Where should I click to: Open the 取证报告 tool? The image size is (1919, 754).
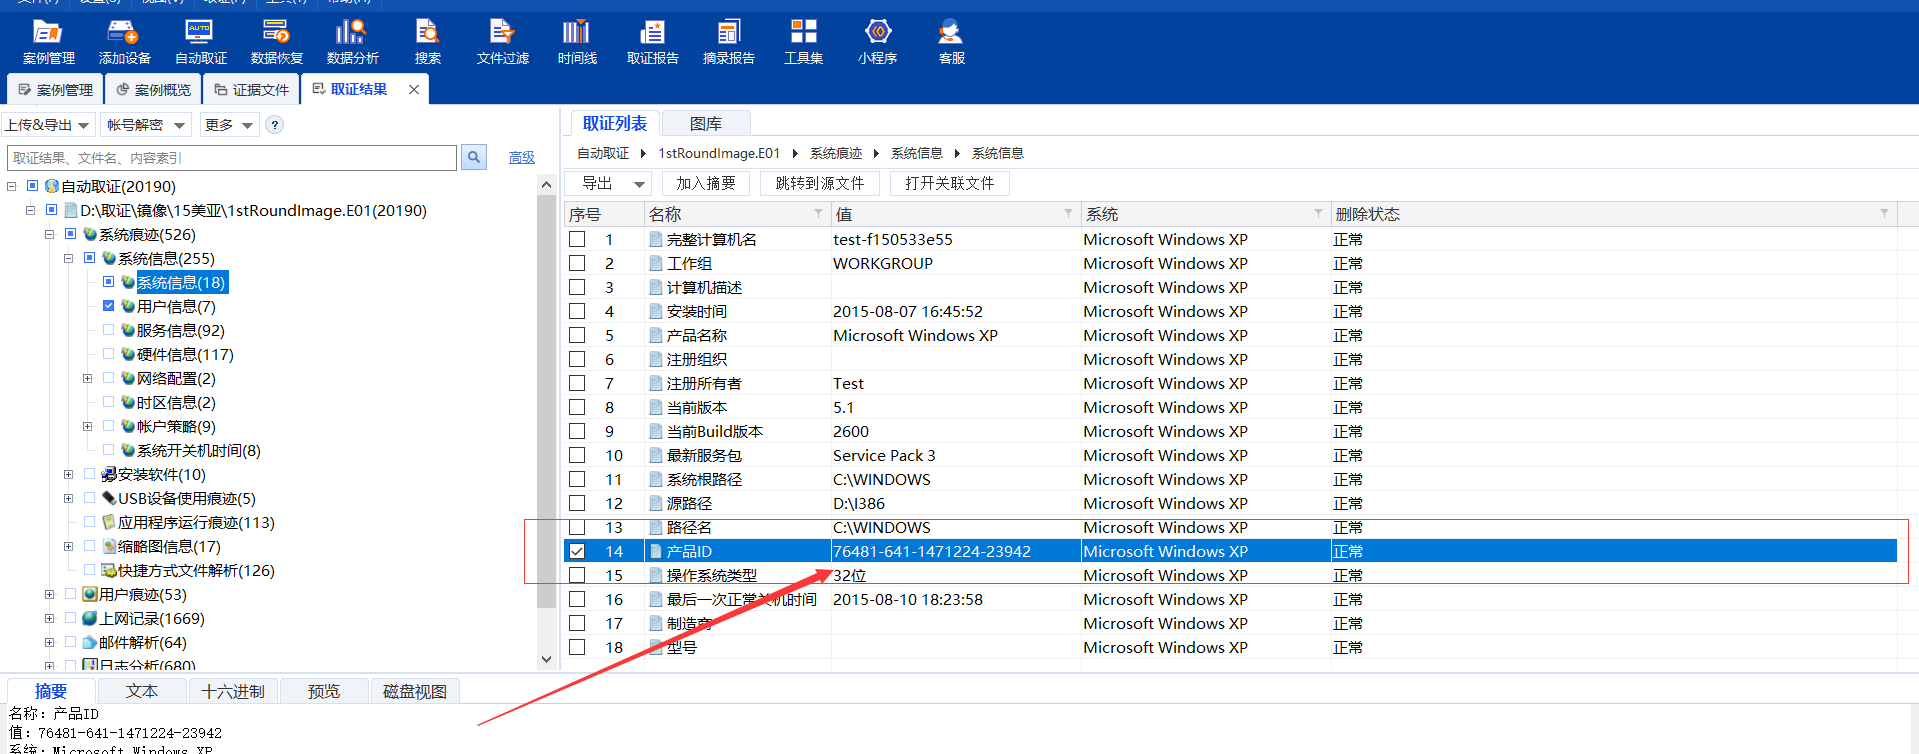pos(652,42)
